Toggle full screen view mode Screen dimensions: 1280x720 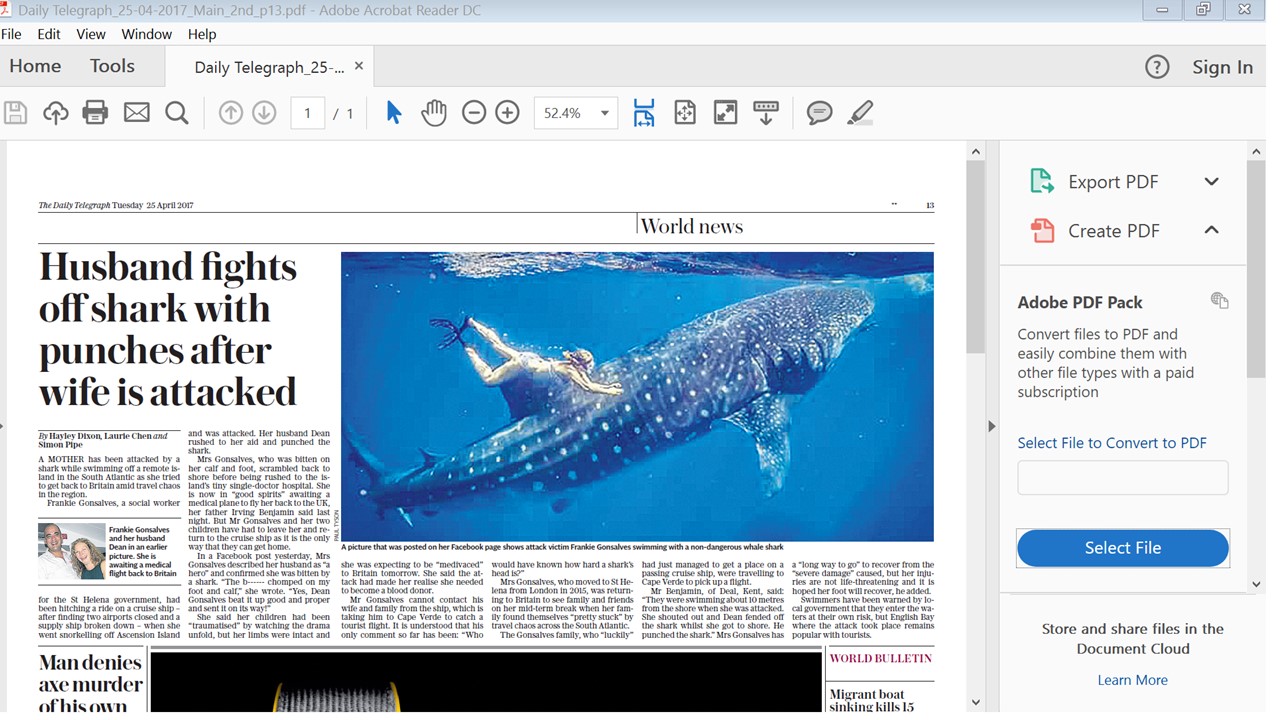725,113
